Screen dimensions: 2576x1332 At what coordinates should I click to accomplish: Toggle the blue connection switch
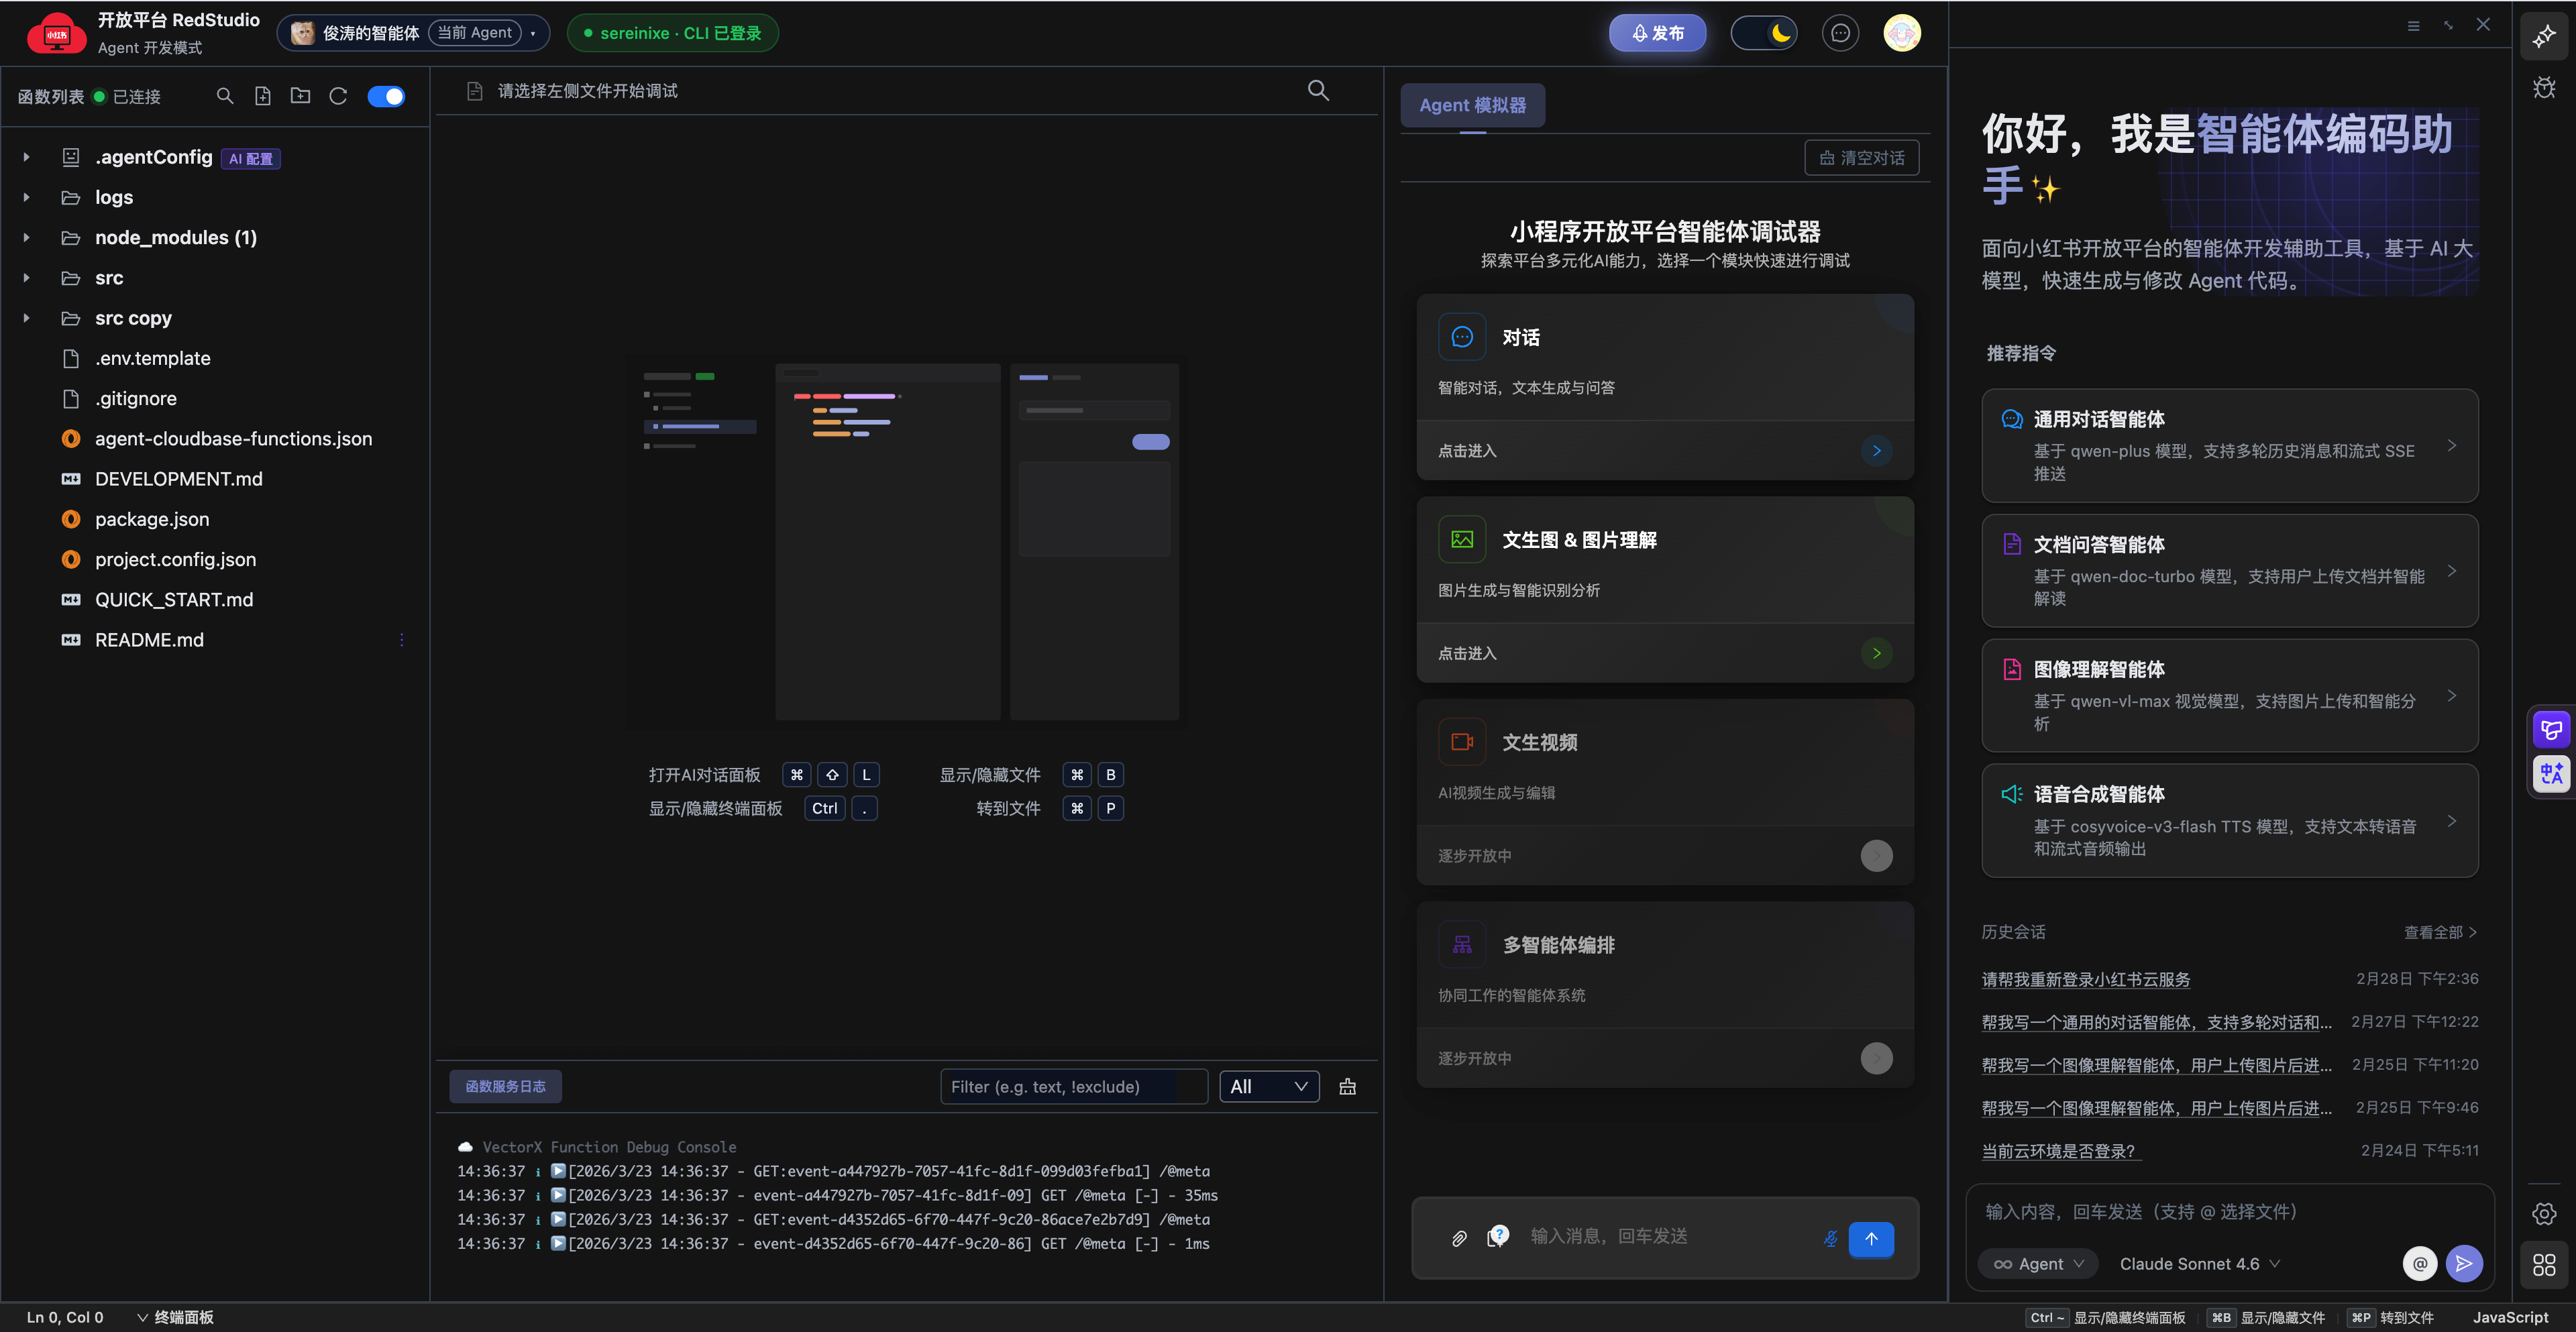386,96
